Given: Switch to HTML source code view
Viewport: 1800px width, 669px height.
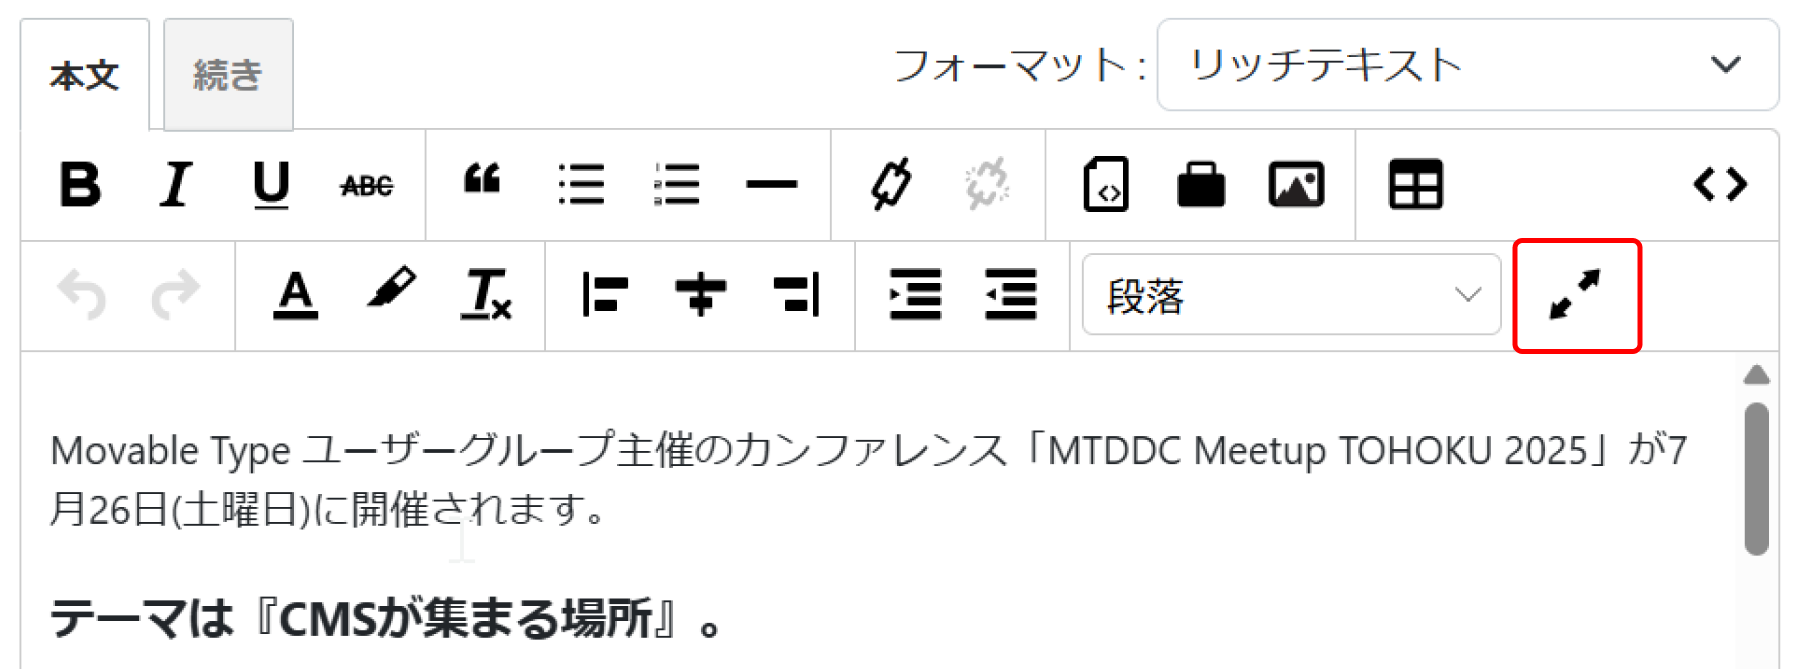Looking at the screenshot, I should tap(1720, 184).
